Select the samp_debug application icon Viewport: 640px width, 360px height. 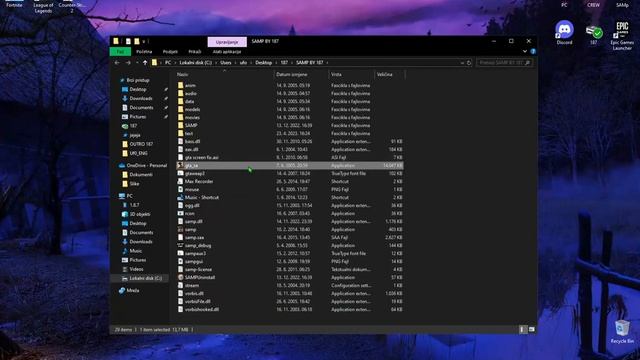pyautogui.click(x=180, y=245)
